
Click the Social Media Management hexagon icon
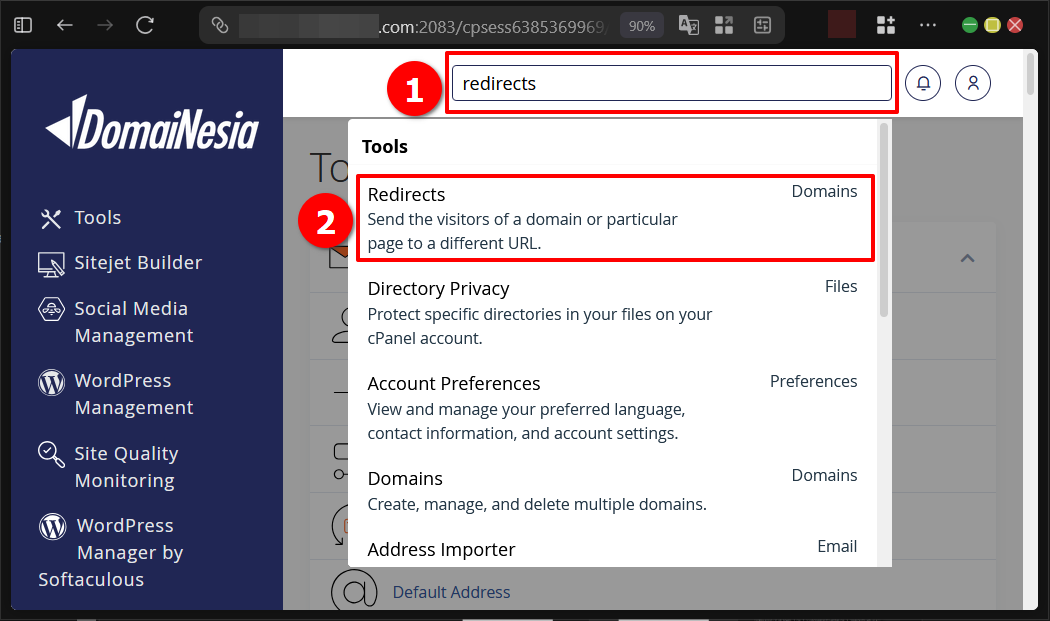click(x=50, y=308)
